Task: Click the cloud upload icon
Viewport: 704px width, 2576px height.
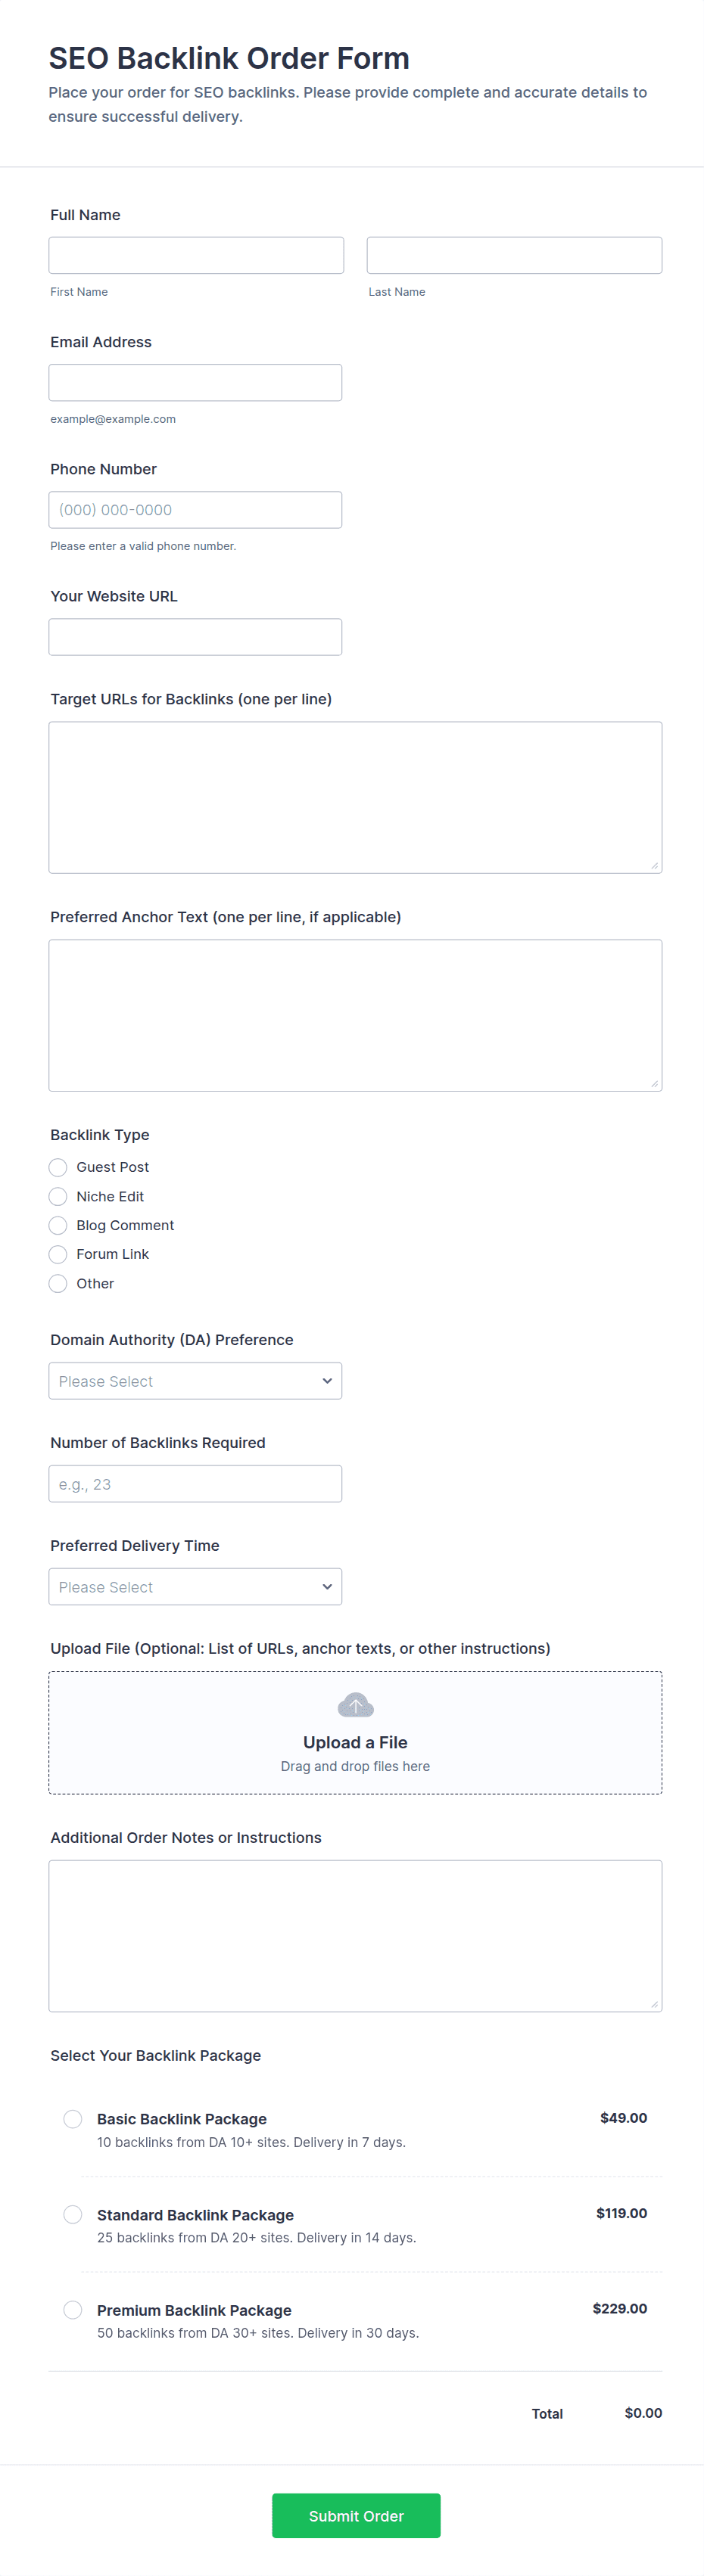Action: tap(355, 1705)
